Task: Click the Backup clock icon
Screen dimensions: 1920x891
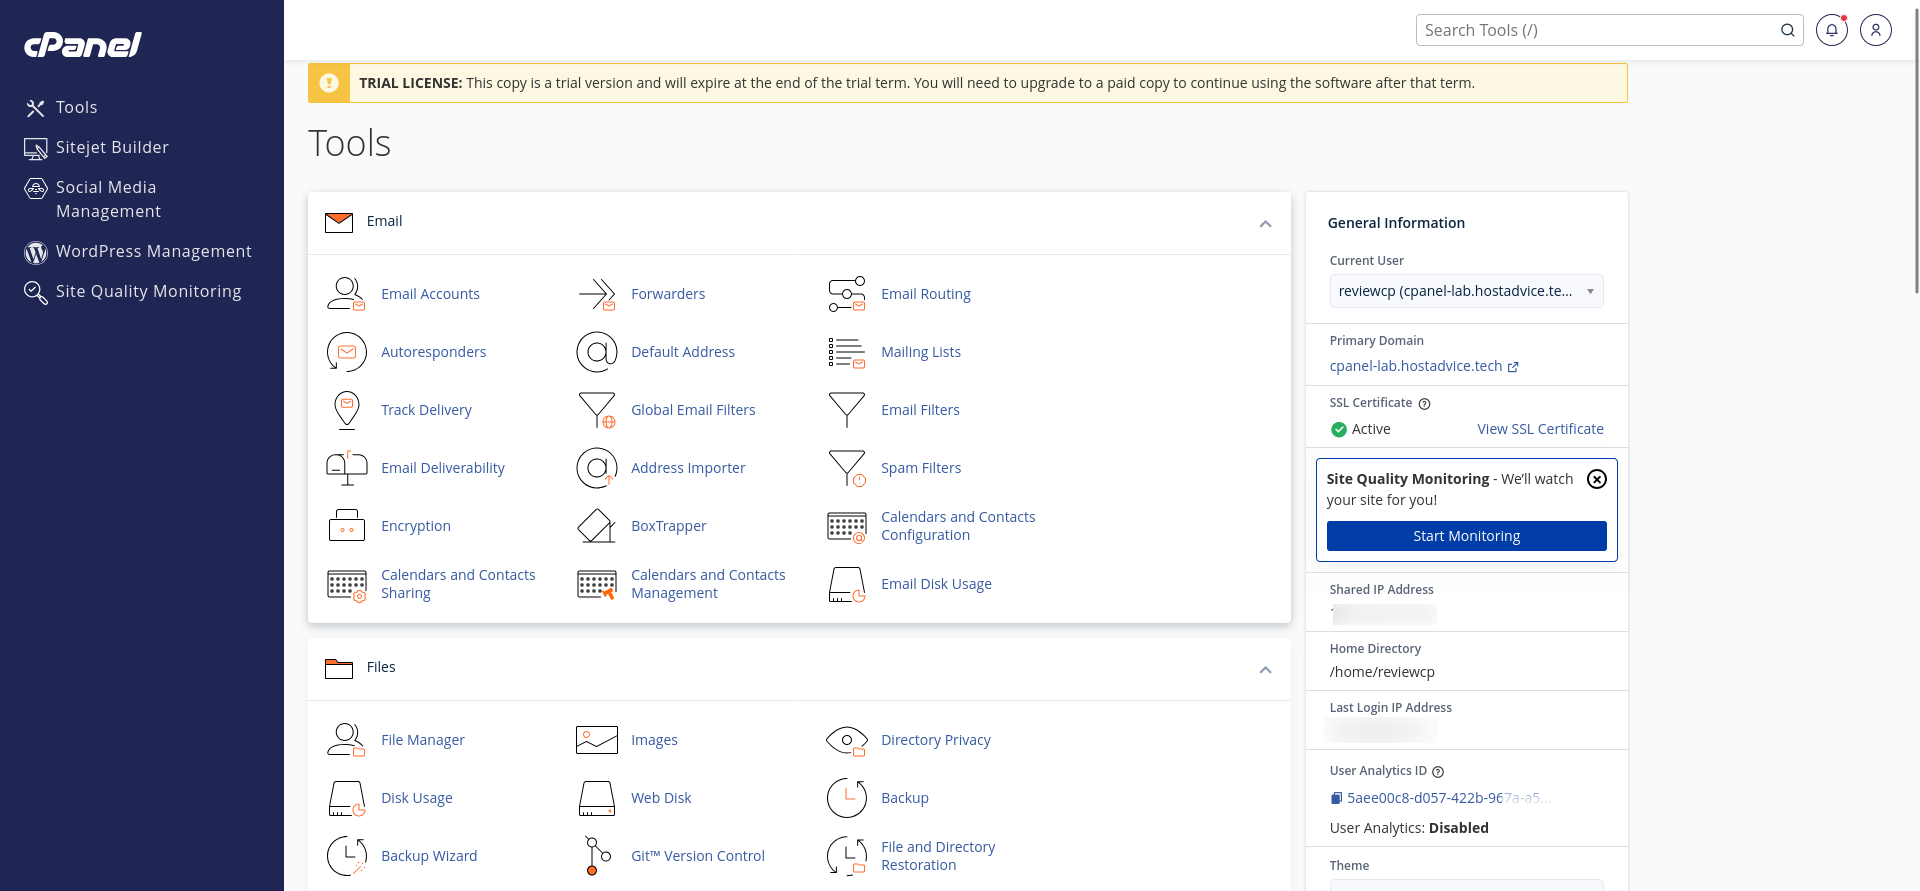Action: click(x=846, y=798)
